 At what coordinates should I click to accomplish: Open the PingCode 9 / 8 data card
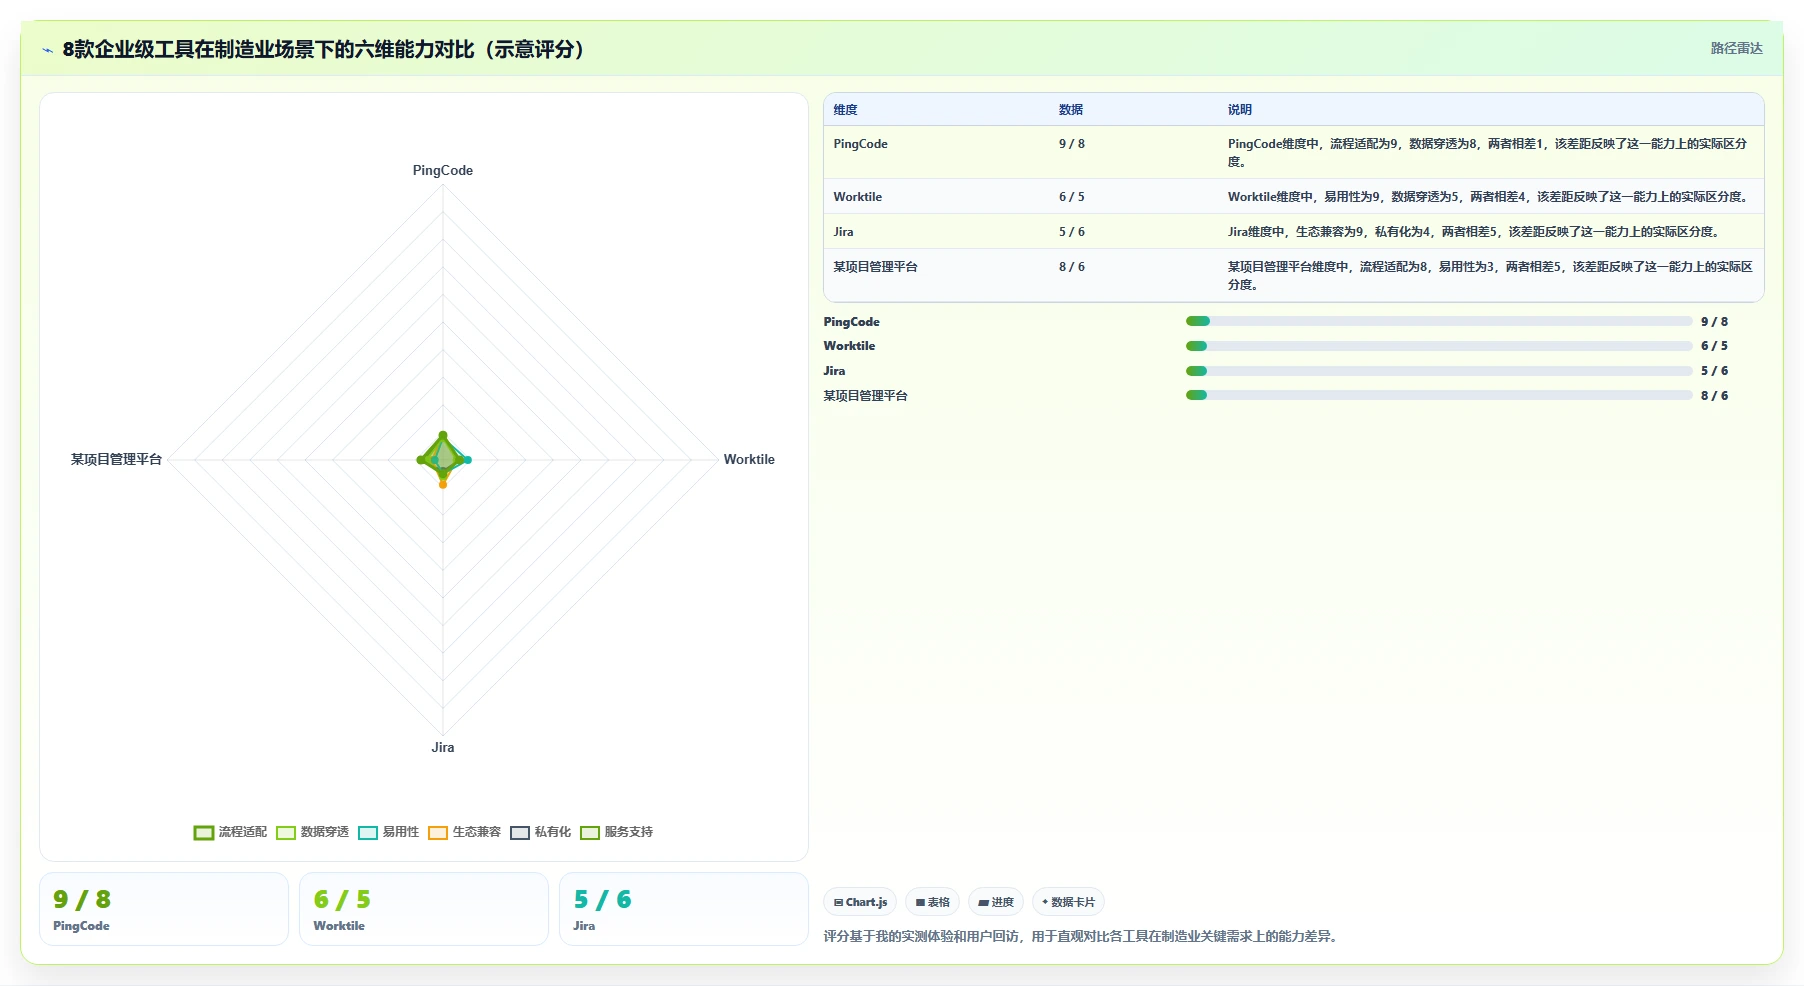[x=164, y=909]
